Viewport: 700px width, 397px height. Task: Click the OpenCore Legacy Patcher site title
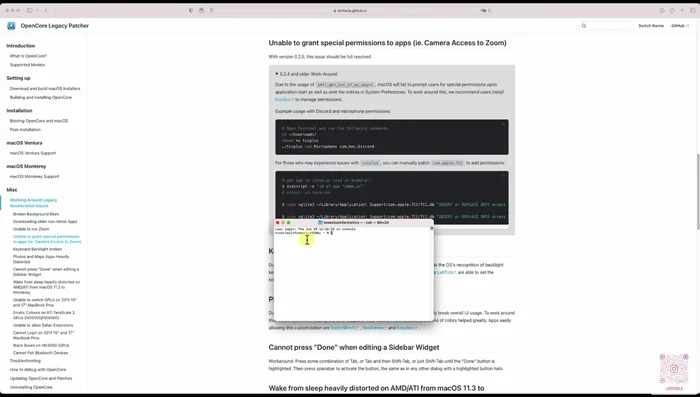click(54, 26)
